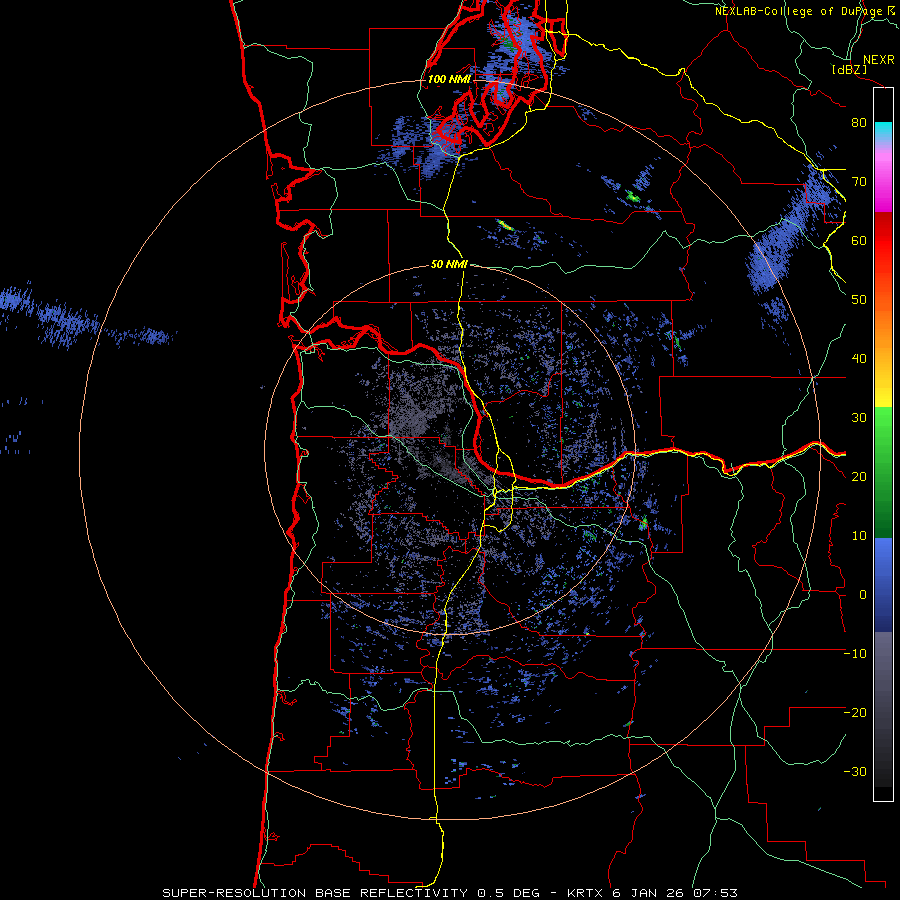Click the -10 value on the dBZ scale
The height and width of the screenshot is (900, 900).
(855, 654)
